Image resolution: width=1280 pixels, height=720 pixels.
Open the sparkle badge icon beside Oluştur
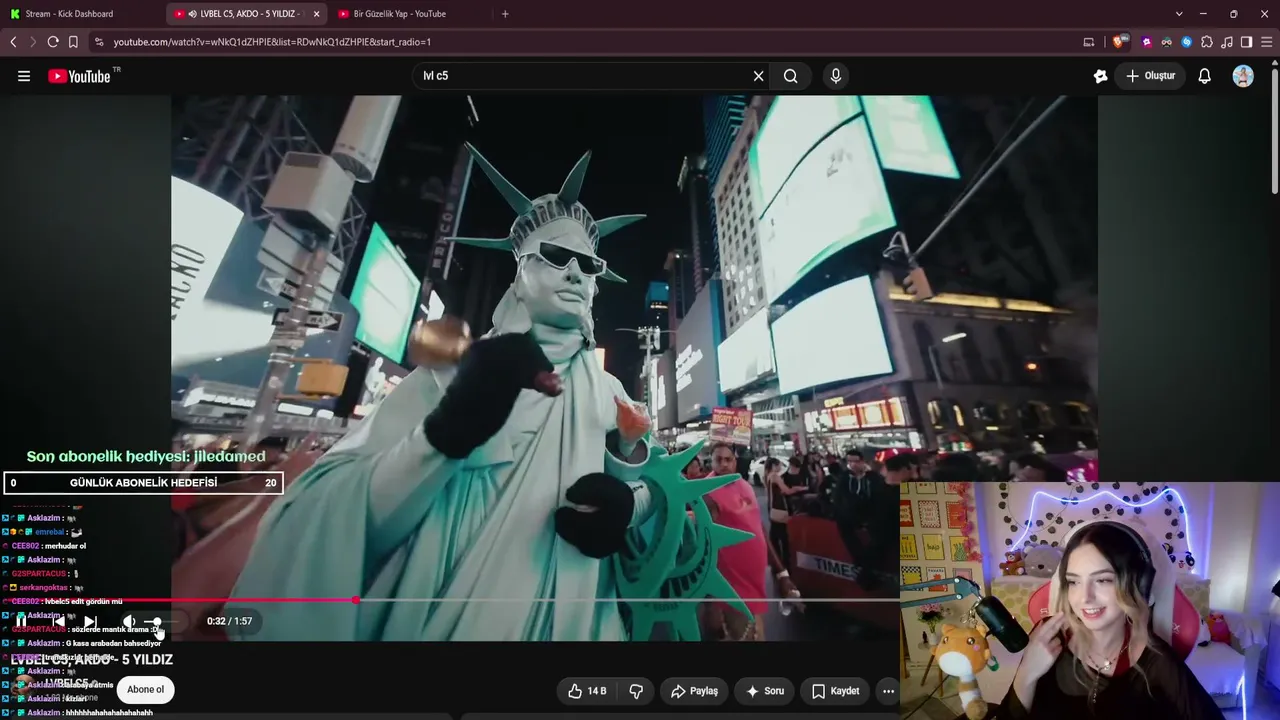tap(1101, 76)
